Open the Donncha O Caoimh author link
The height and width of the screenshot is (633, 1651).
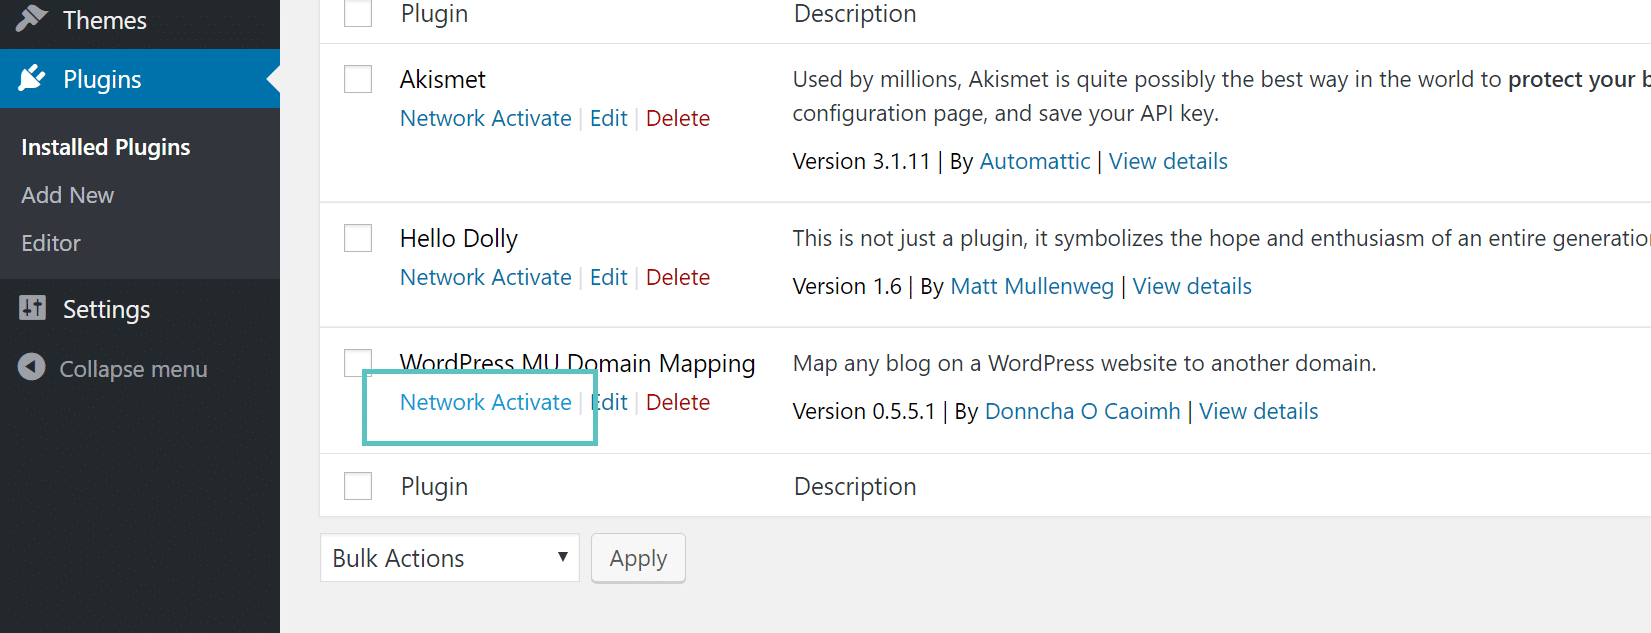(x=1083, y=411)
